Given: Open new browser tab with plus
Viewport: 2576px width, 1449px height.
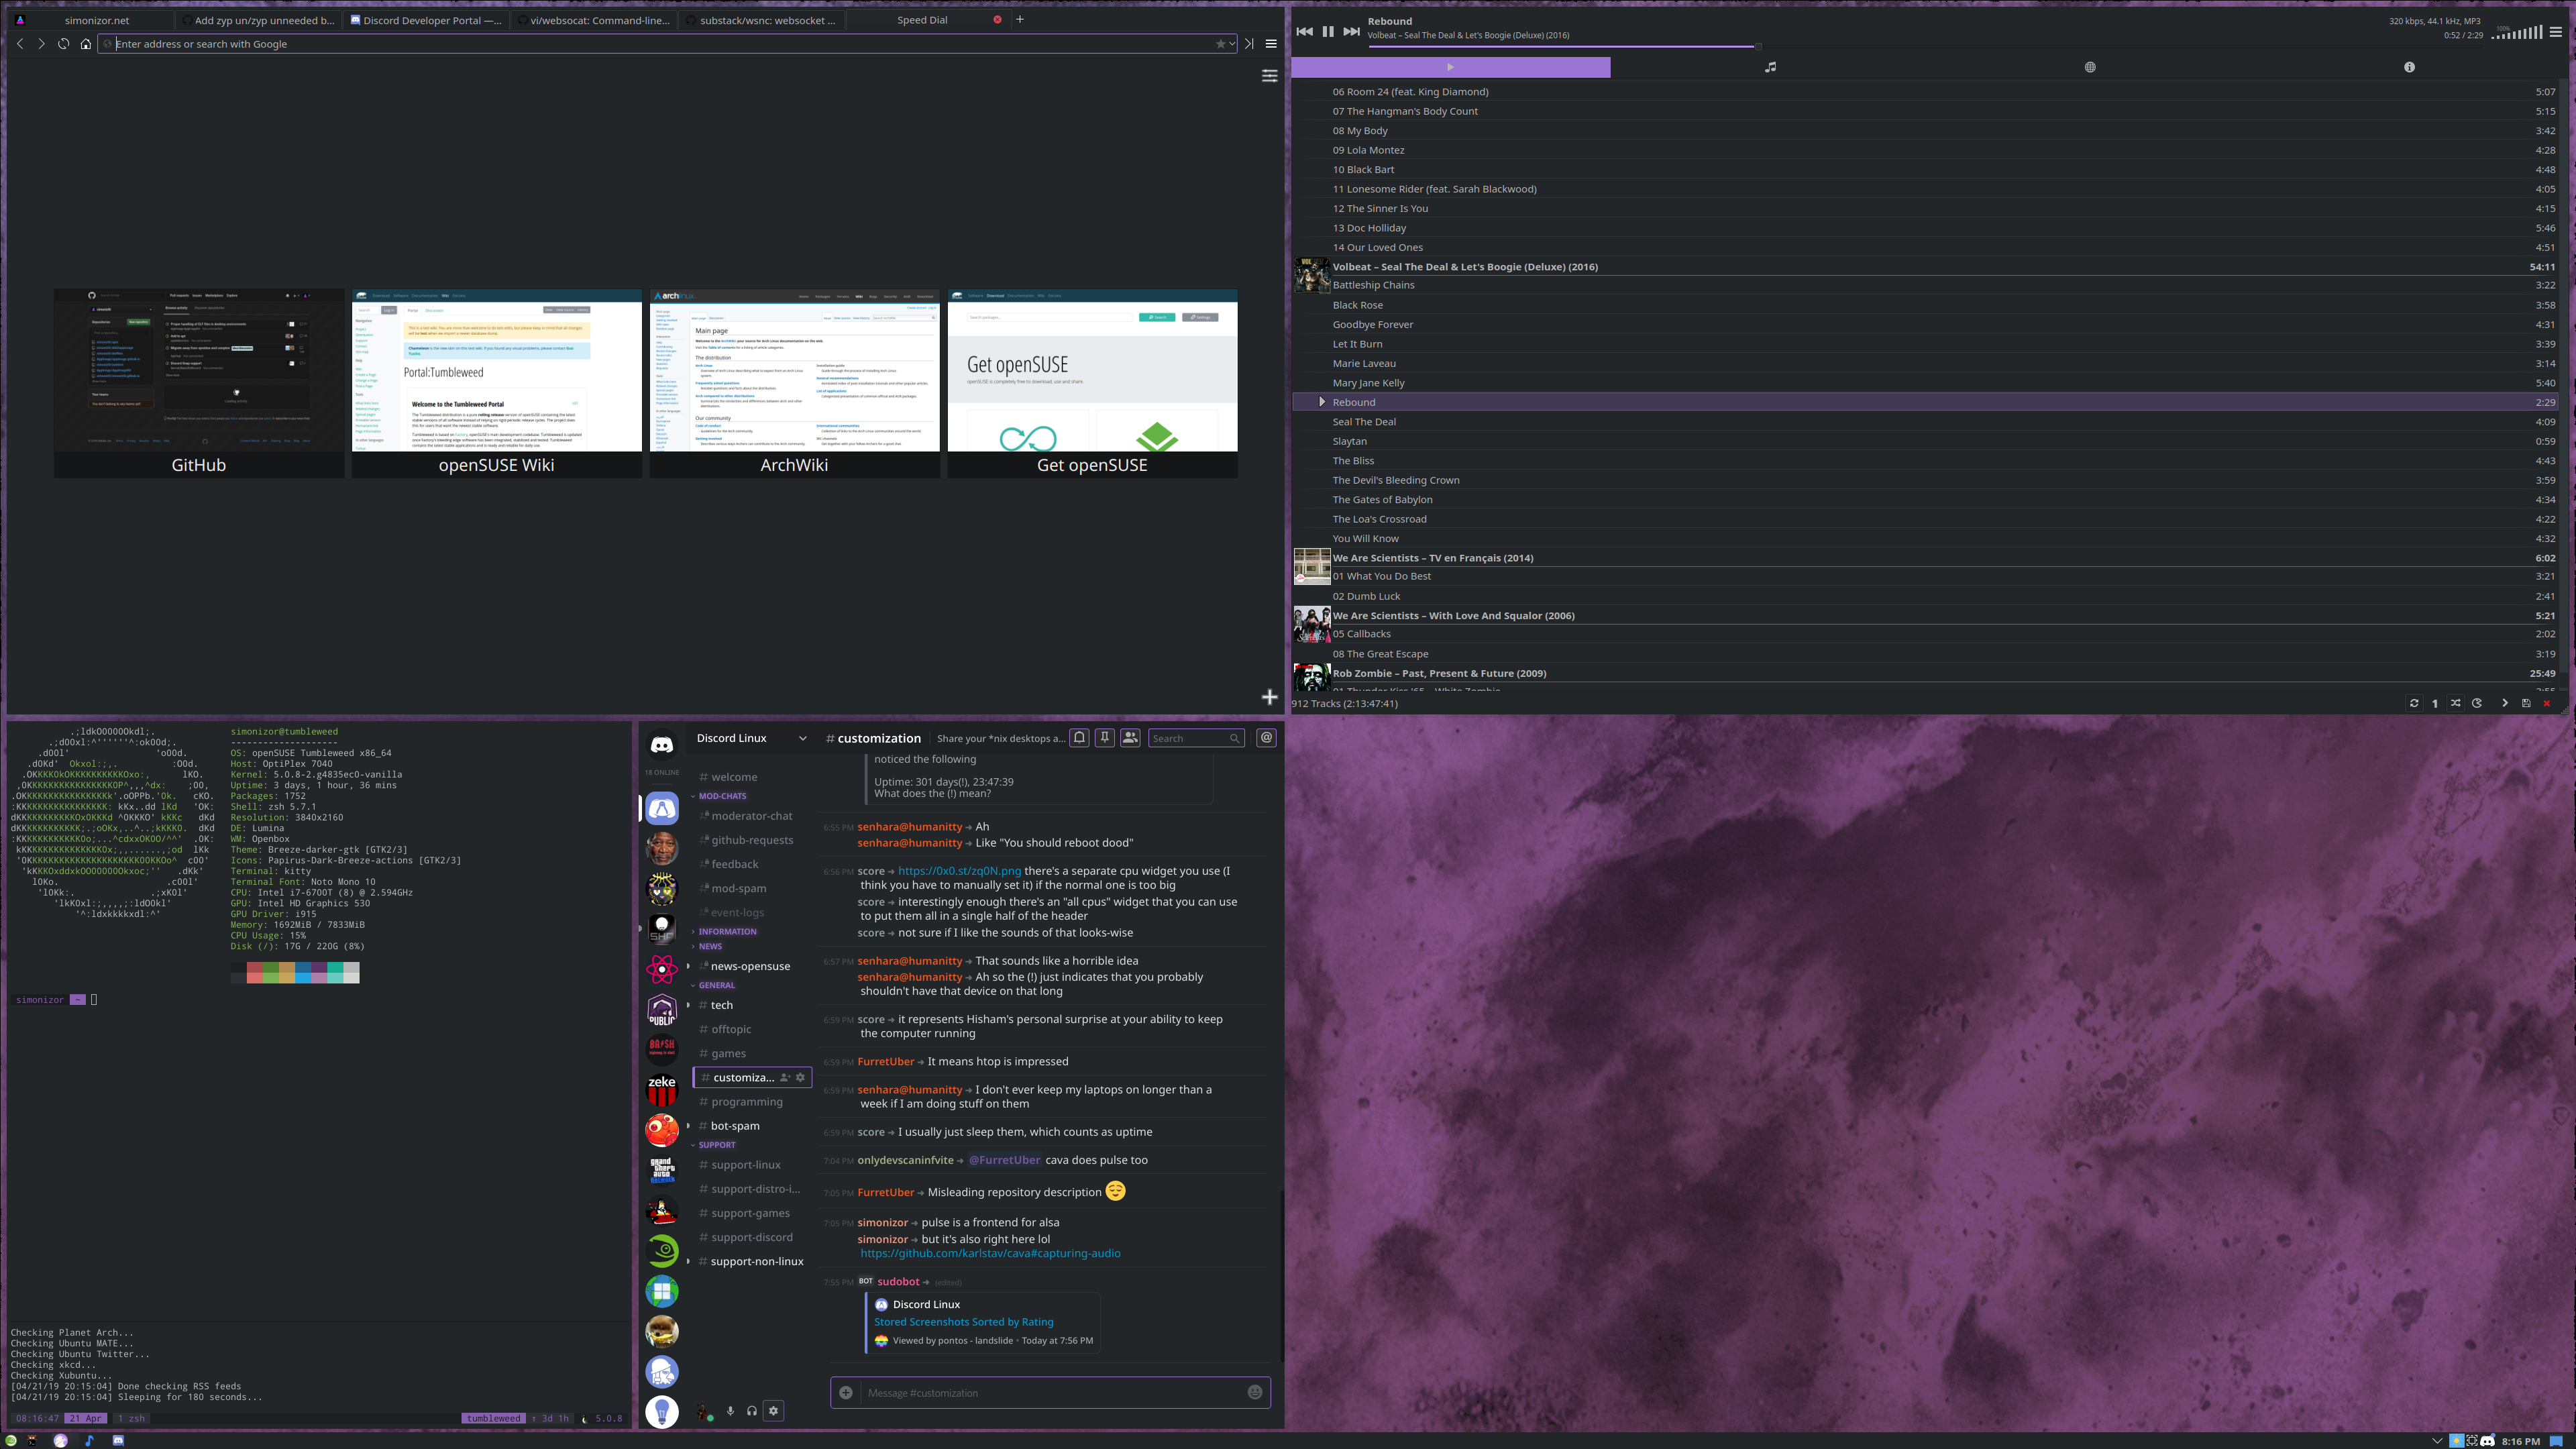Looking at the screenshot, I should 1020,19.
